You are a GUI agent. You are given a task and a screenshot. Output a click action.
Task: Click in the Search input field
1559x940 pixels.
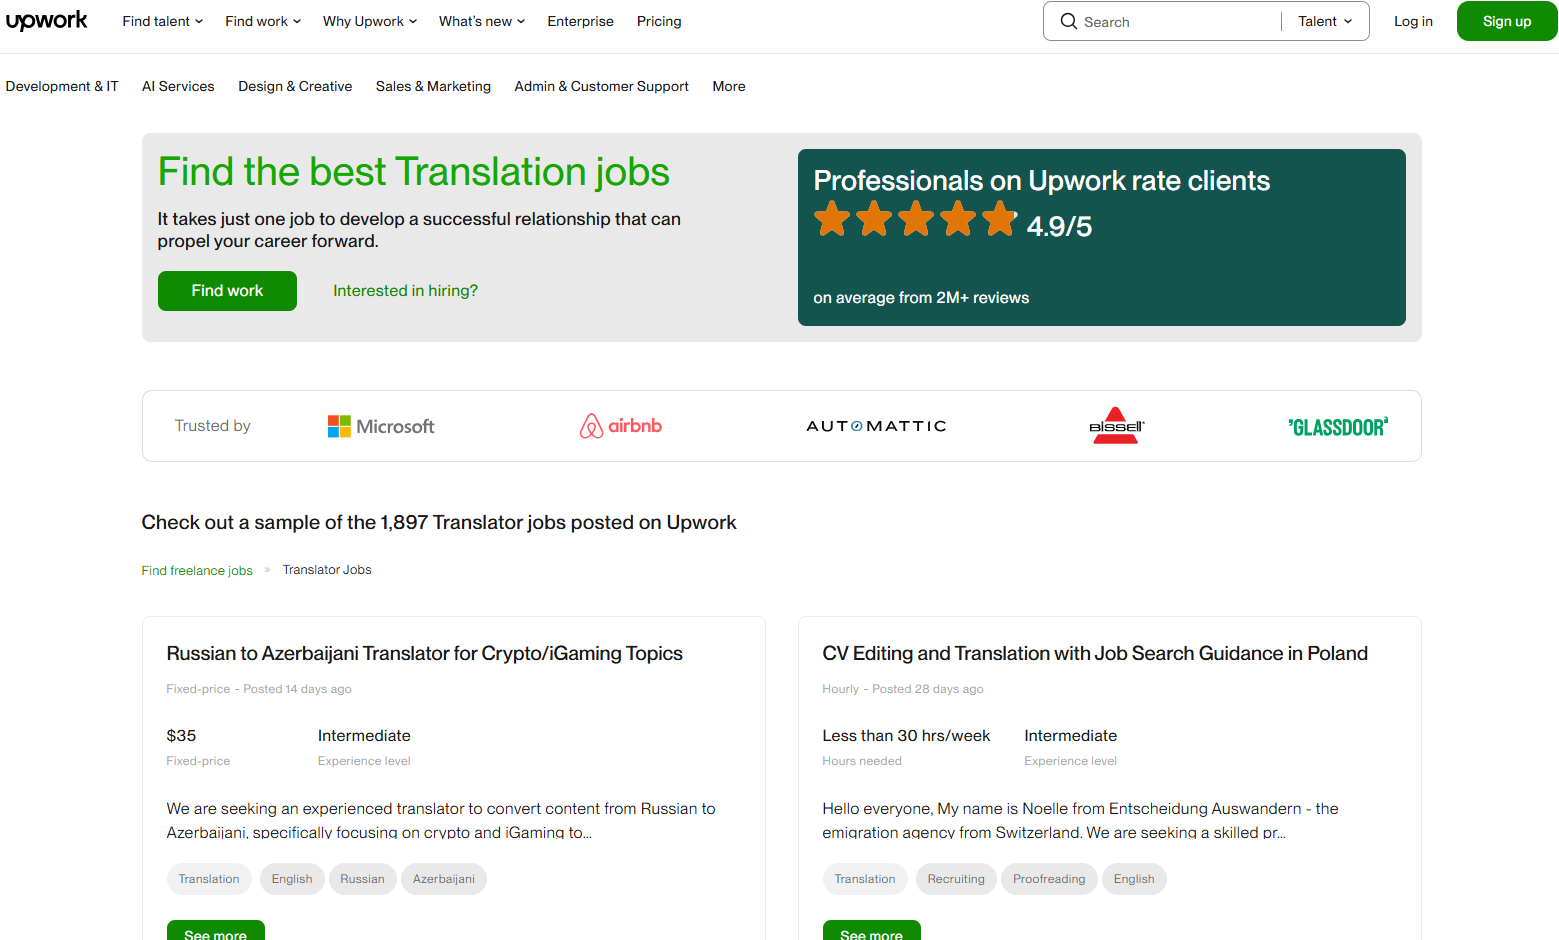[x=1175, y=22]
